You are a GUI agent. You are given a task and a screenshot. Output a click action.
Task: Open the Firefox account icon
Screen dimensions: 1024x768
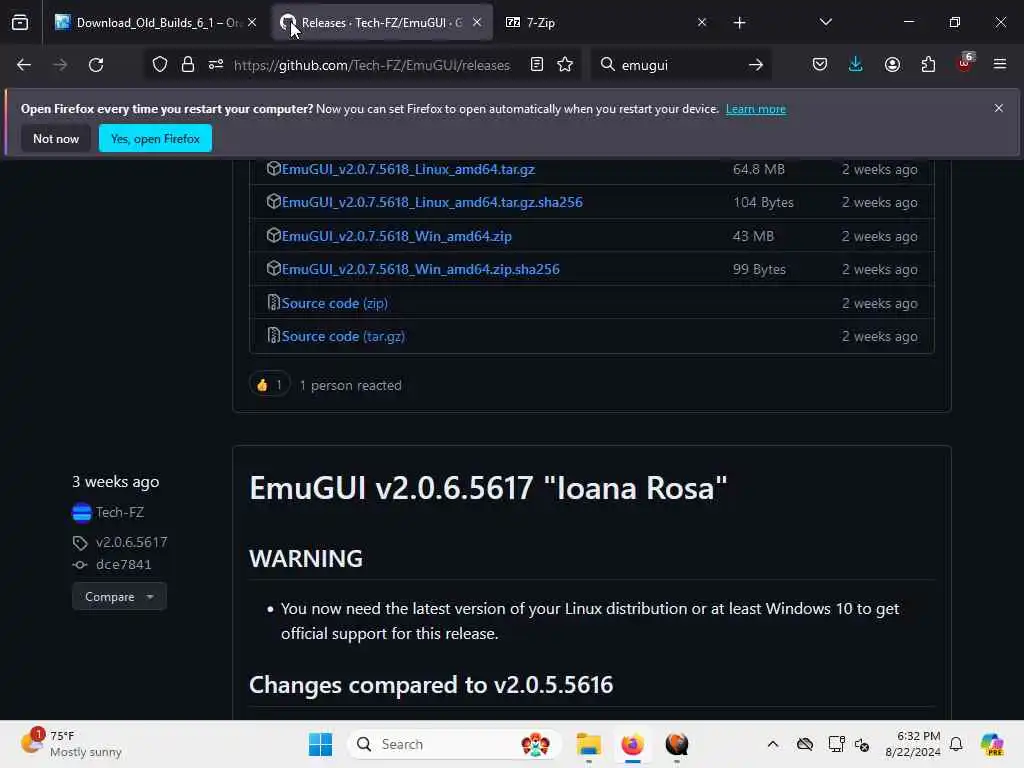(x=892, y=65)
